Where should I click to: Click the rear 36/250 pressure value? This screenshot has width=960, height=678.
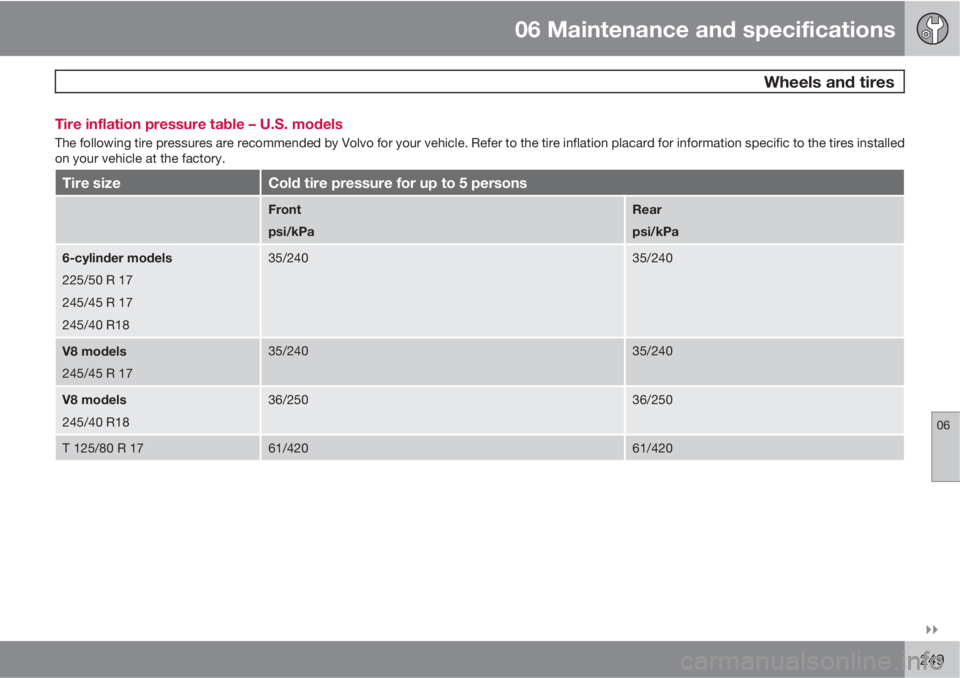pyautogui.click(x=652, y=400)
